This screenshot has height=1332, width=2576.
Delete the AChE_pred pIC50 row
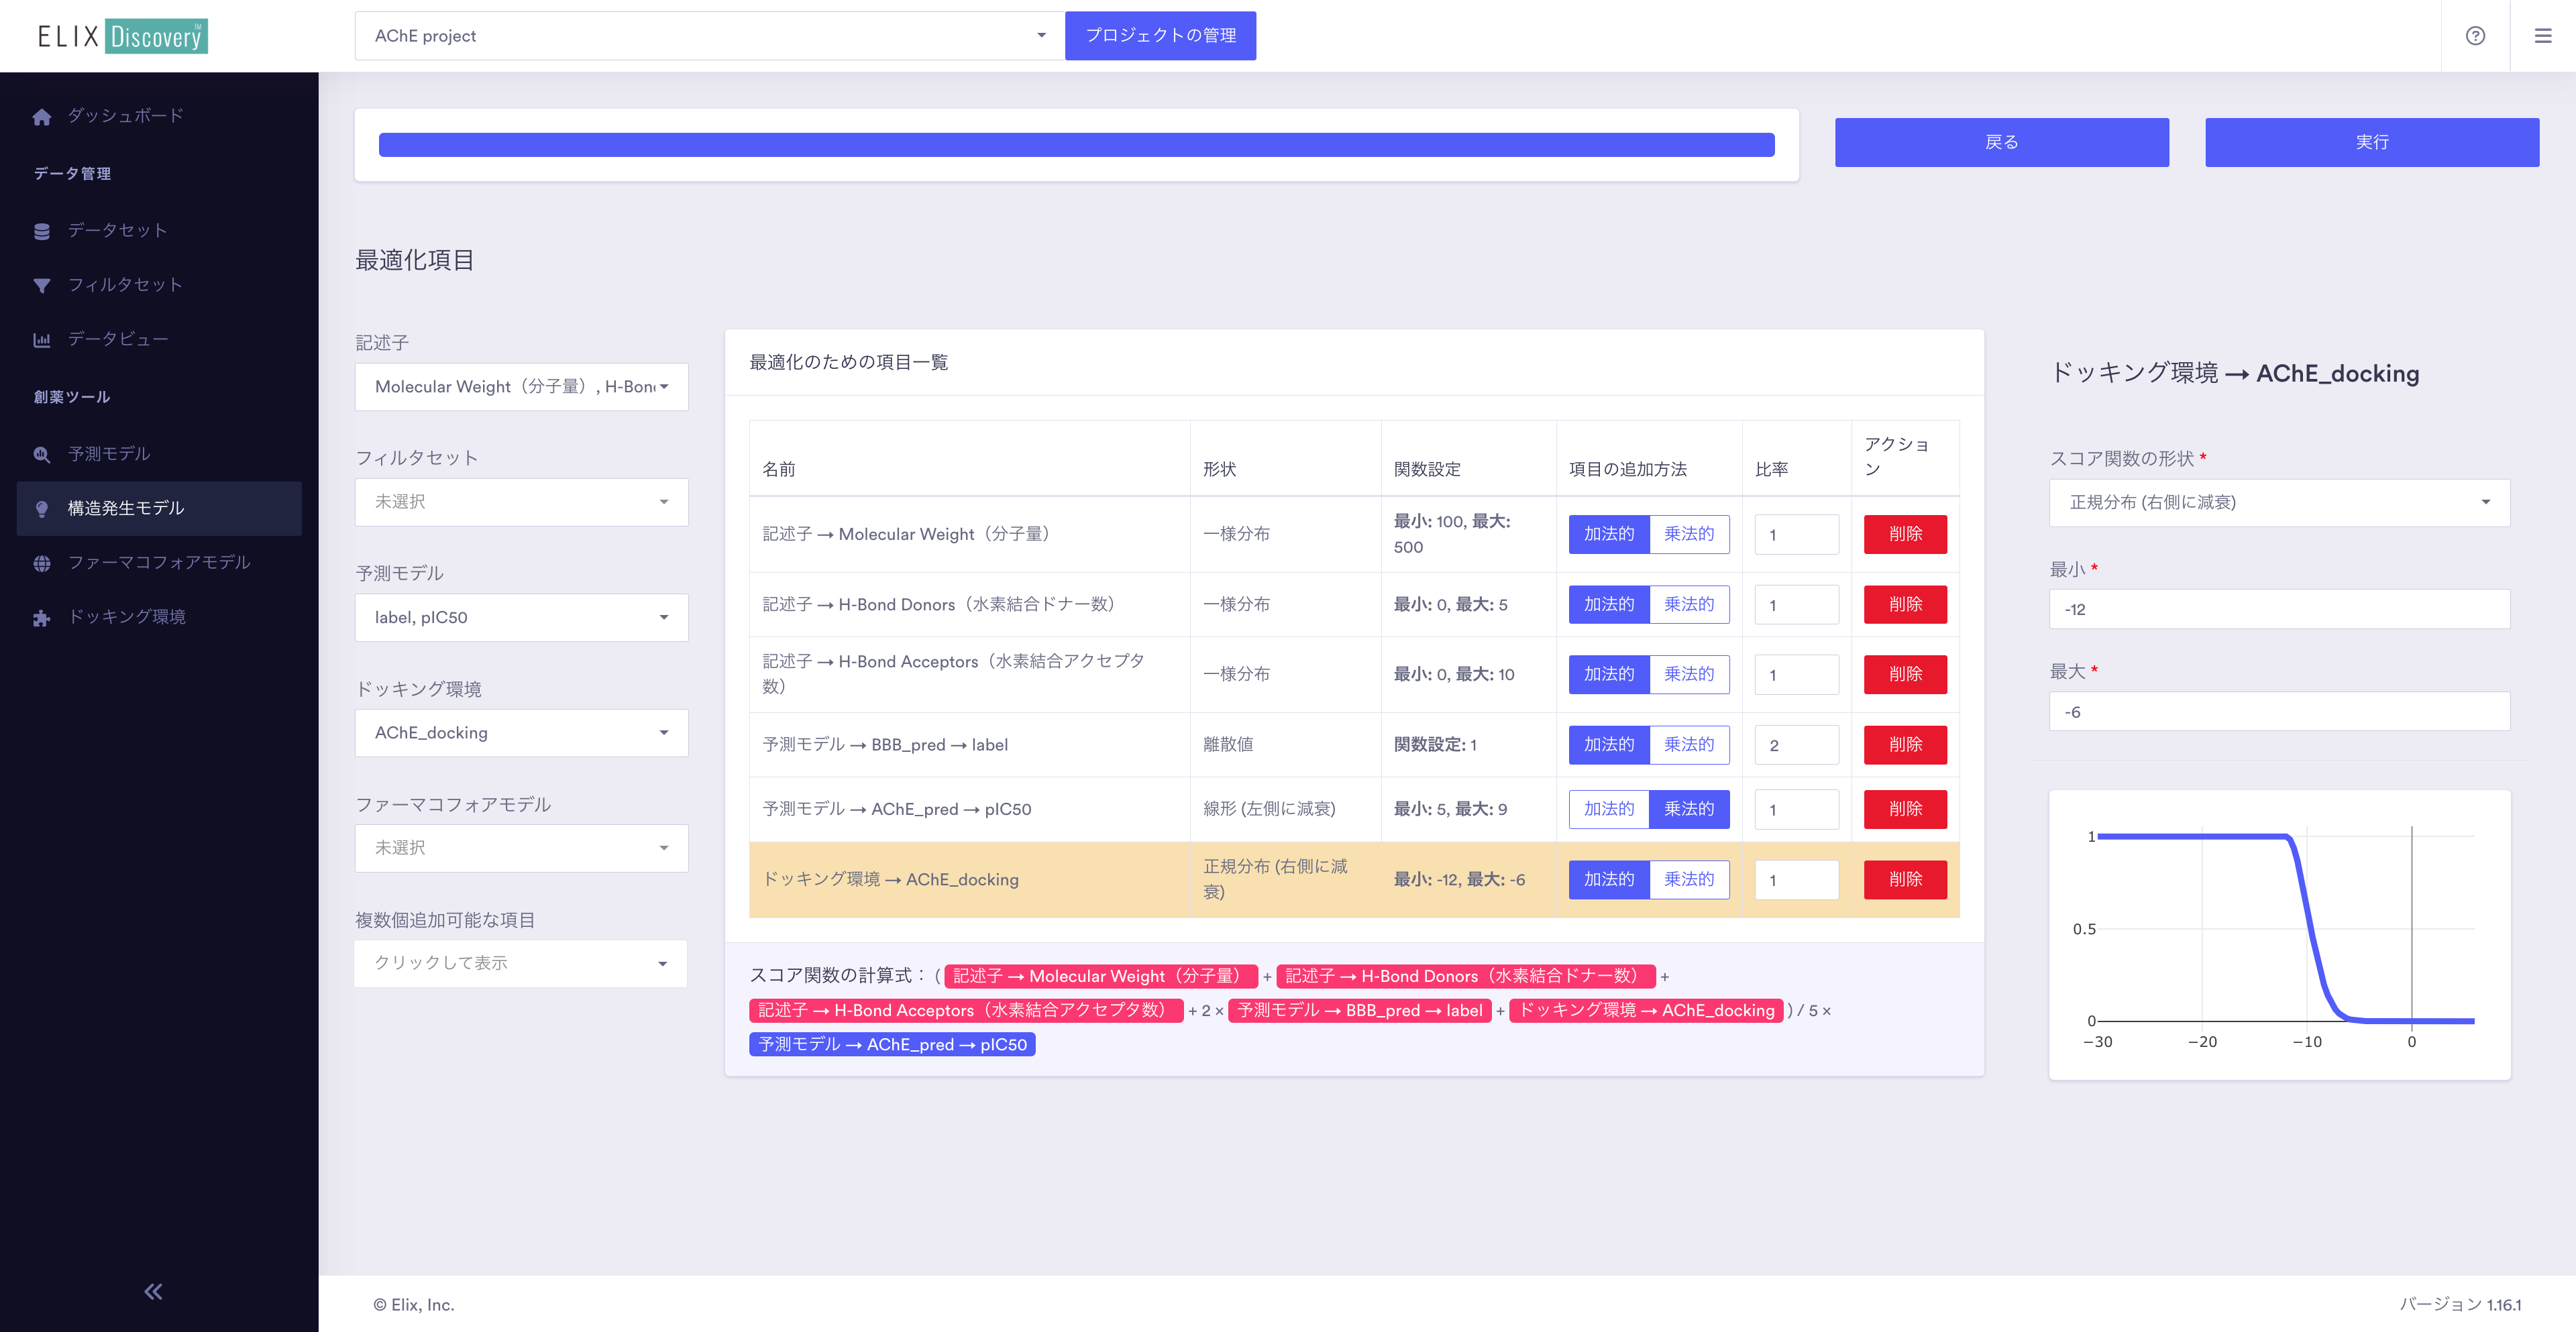(1905, 809)
